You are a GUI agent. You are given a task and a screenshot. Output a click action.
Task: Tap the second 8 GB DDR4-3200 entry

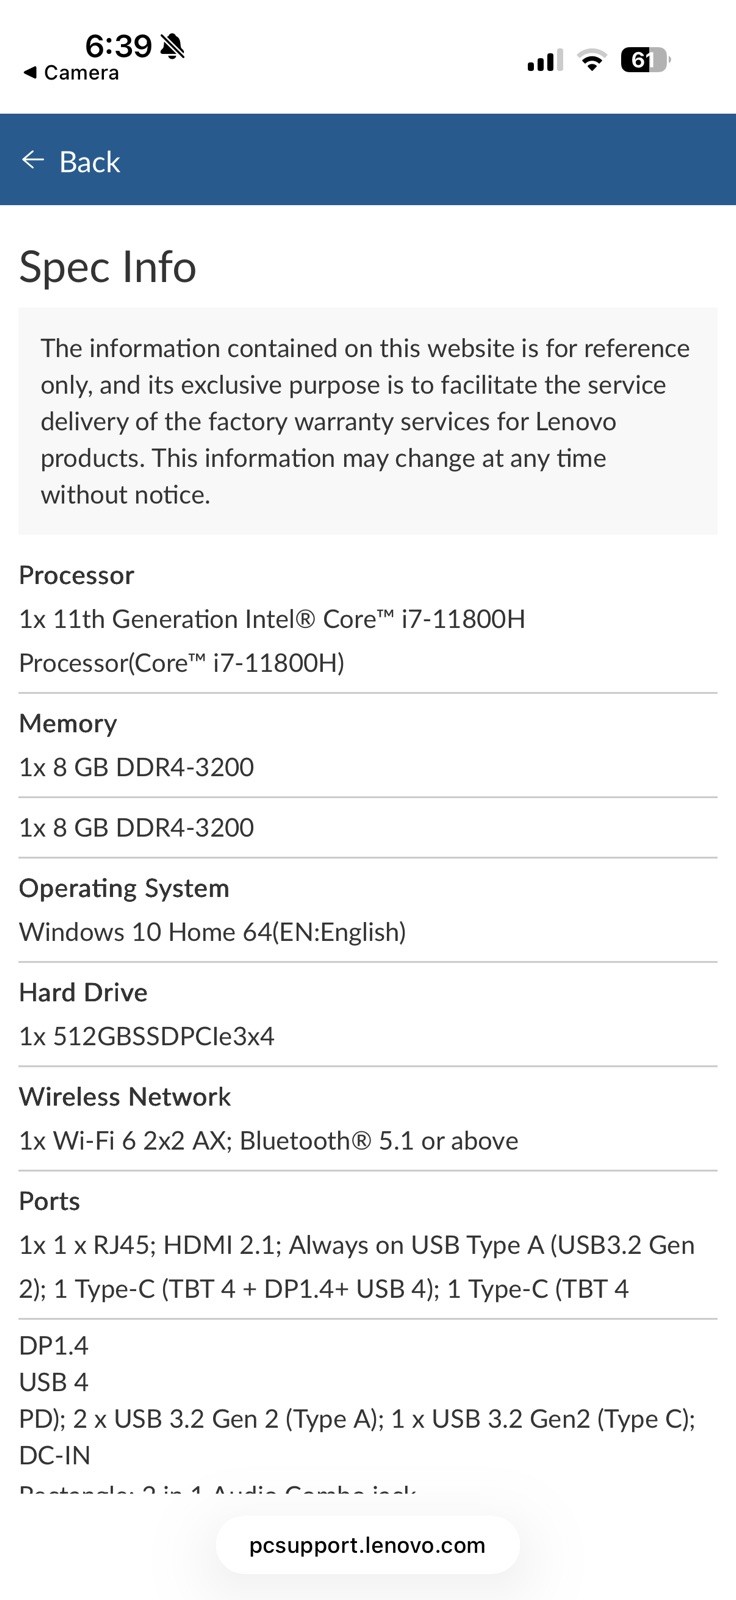tap(136, 827)
